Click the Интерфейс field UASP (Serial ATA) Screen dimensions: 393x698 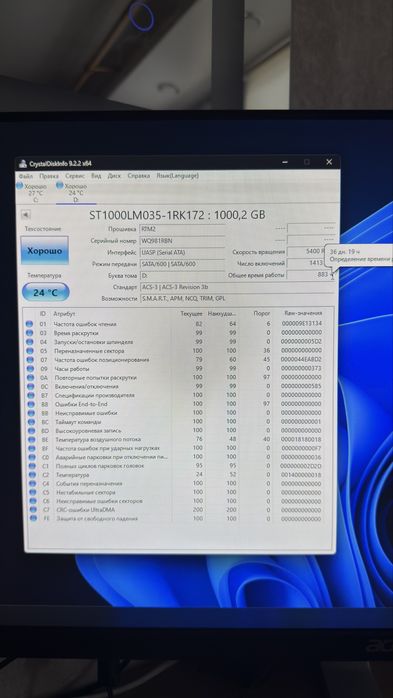(182, 252)
